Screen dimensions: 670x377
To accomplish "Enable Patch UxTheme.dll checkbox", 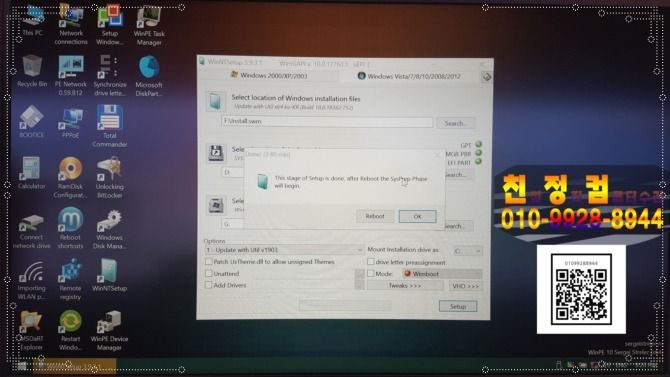I will coord(209,262).
